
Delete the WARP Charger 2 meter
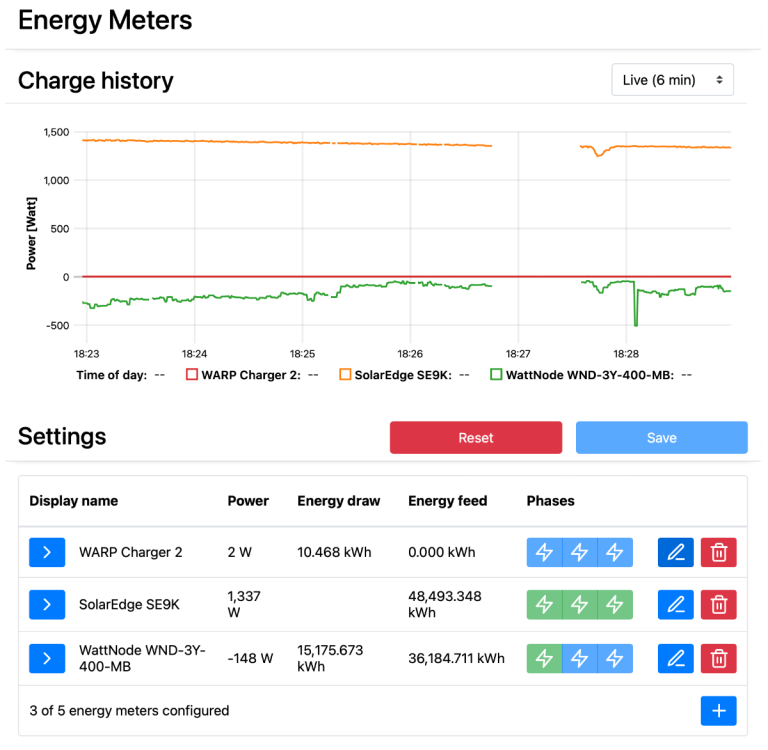click(718, 552)
